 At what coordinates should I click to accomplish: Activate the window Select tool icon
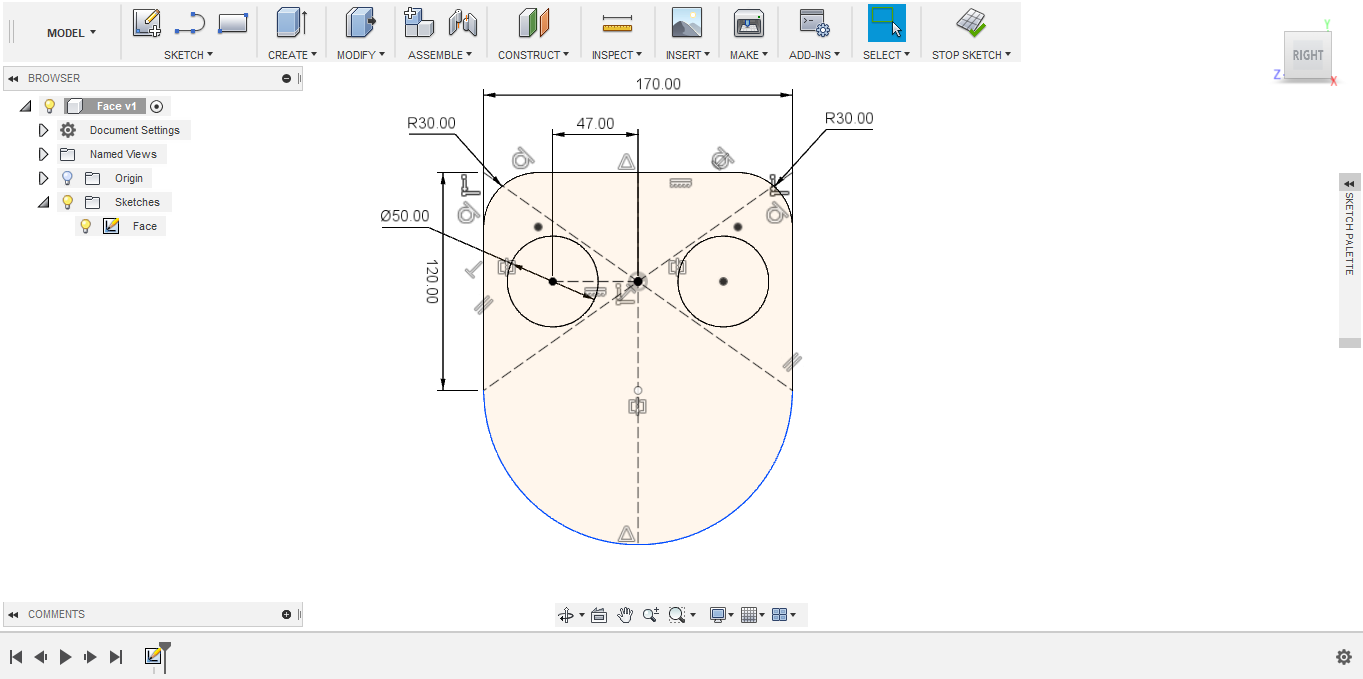886,22
